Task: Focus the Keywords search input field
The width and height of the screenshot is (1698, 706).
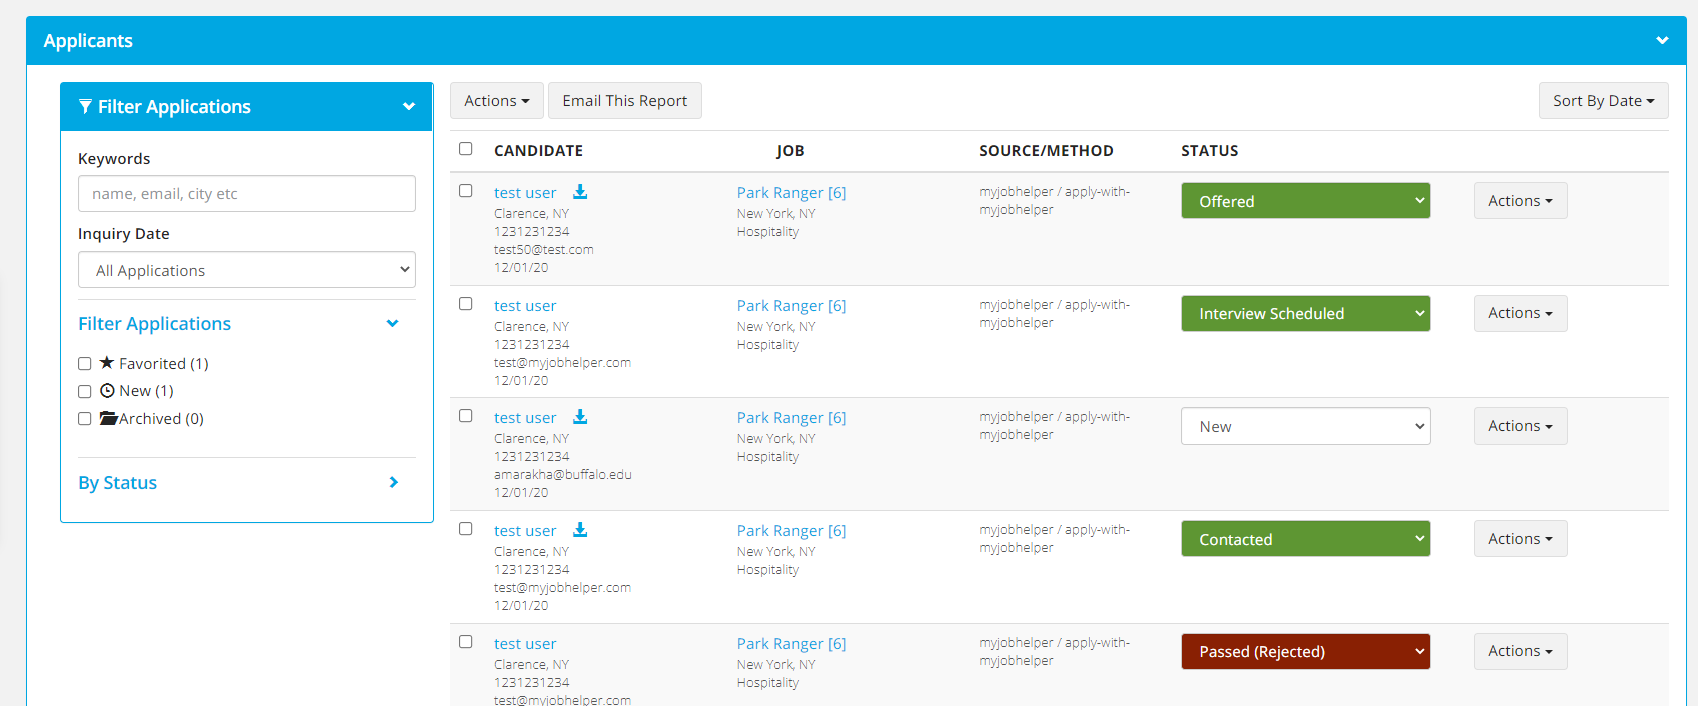Action: point(247,194)
